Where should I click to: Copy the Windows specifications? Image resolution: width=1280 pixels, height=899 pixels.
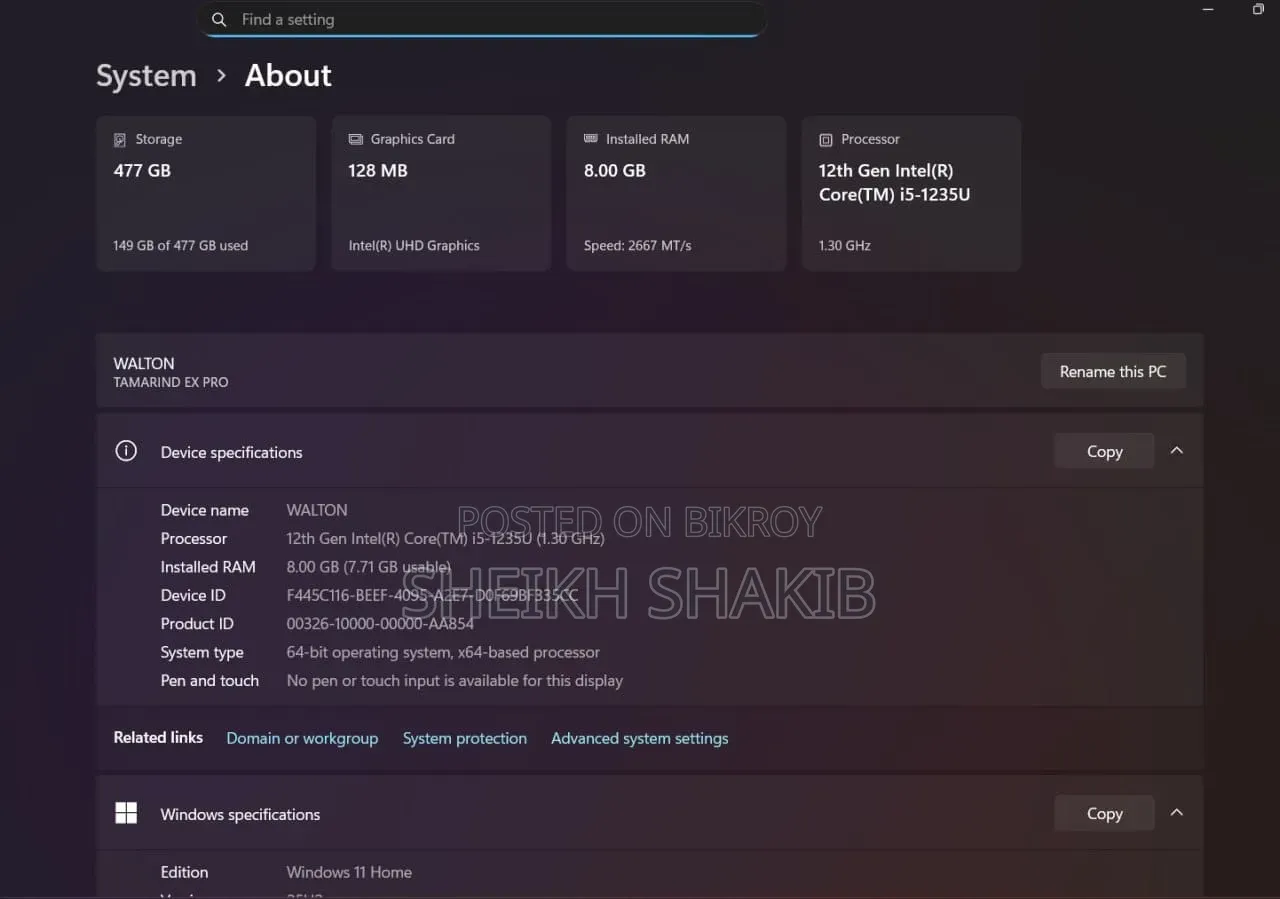click(1104, 813)
